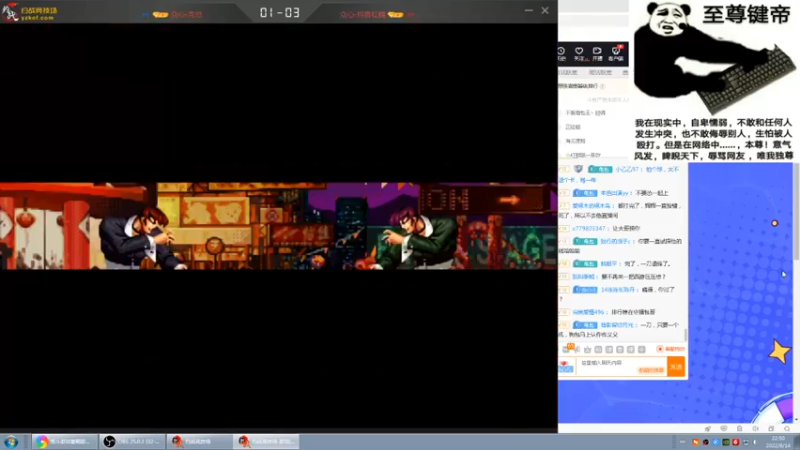Click the crown icon in the chat toolbar
800x450 pixels.
tap(587, 349)
